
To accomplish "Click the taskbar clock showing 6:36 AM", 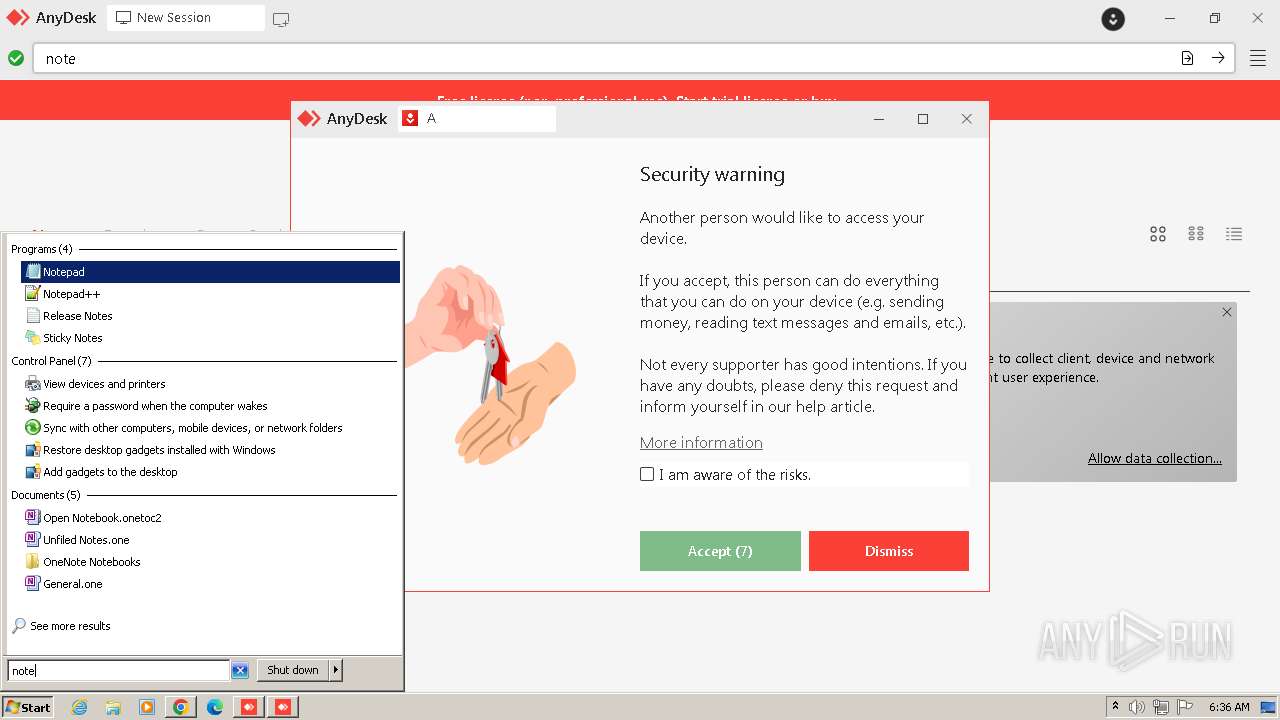I will (x=1229, y=707).
